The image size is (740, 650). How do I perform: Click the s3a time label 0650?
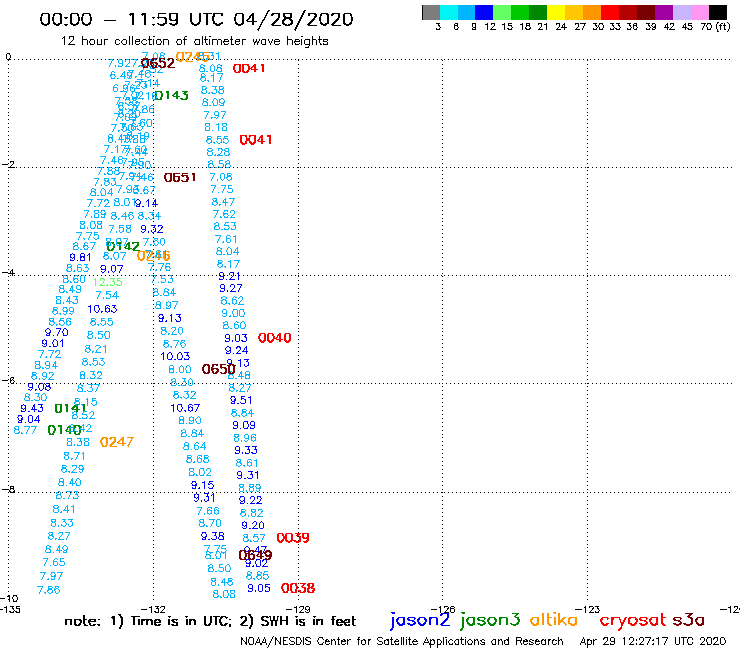(x=219, y=369)
